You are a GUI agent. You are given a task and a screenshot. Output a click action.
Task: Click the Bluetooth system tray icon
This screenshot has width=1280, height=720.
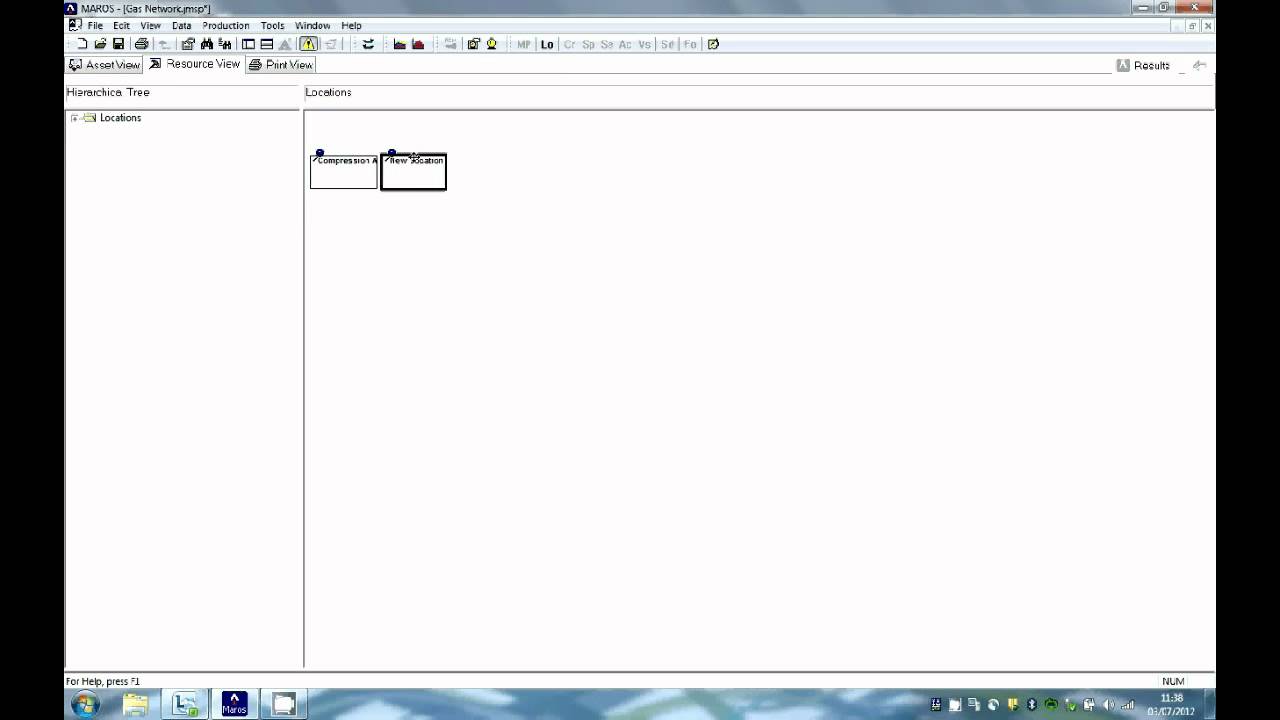(x=1031, y=705)
